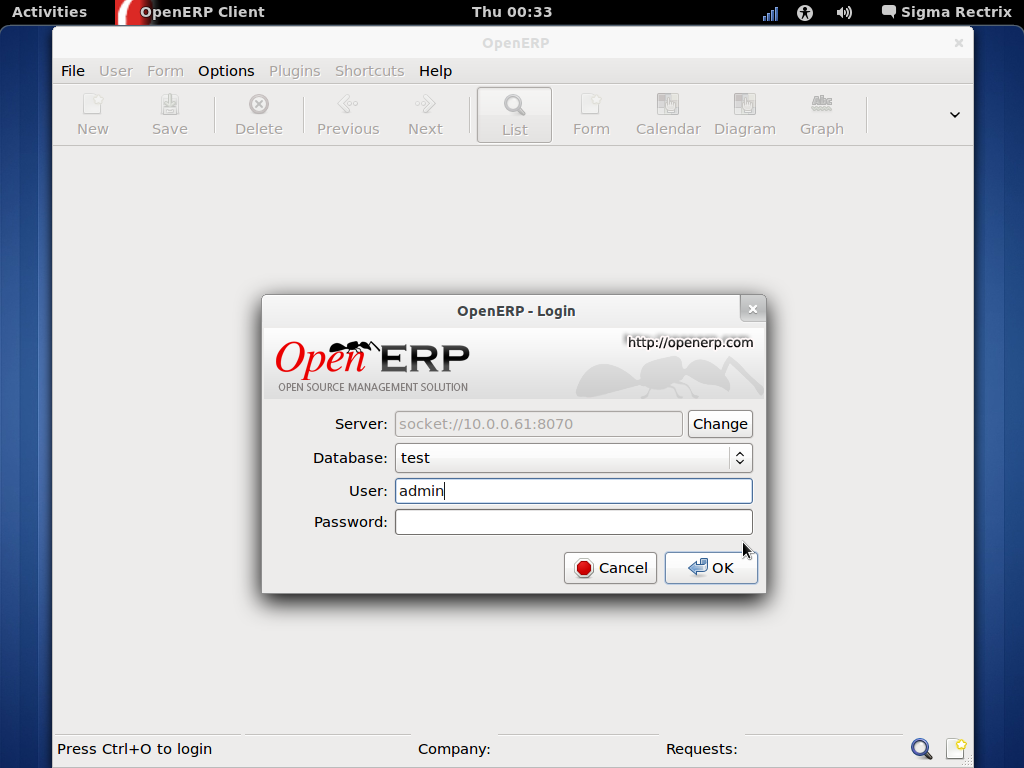Close the OpenERP main window
Image resolution: width=1024 pixels, height=768 pixels.
point(959,43)
